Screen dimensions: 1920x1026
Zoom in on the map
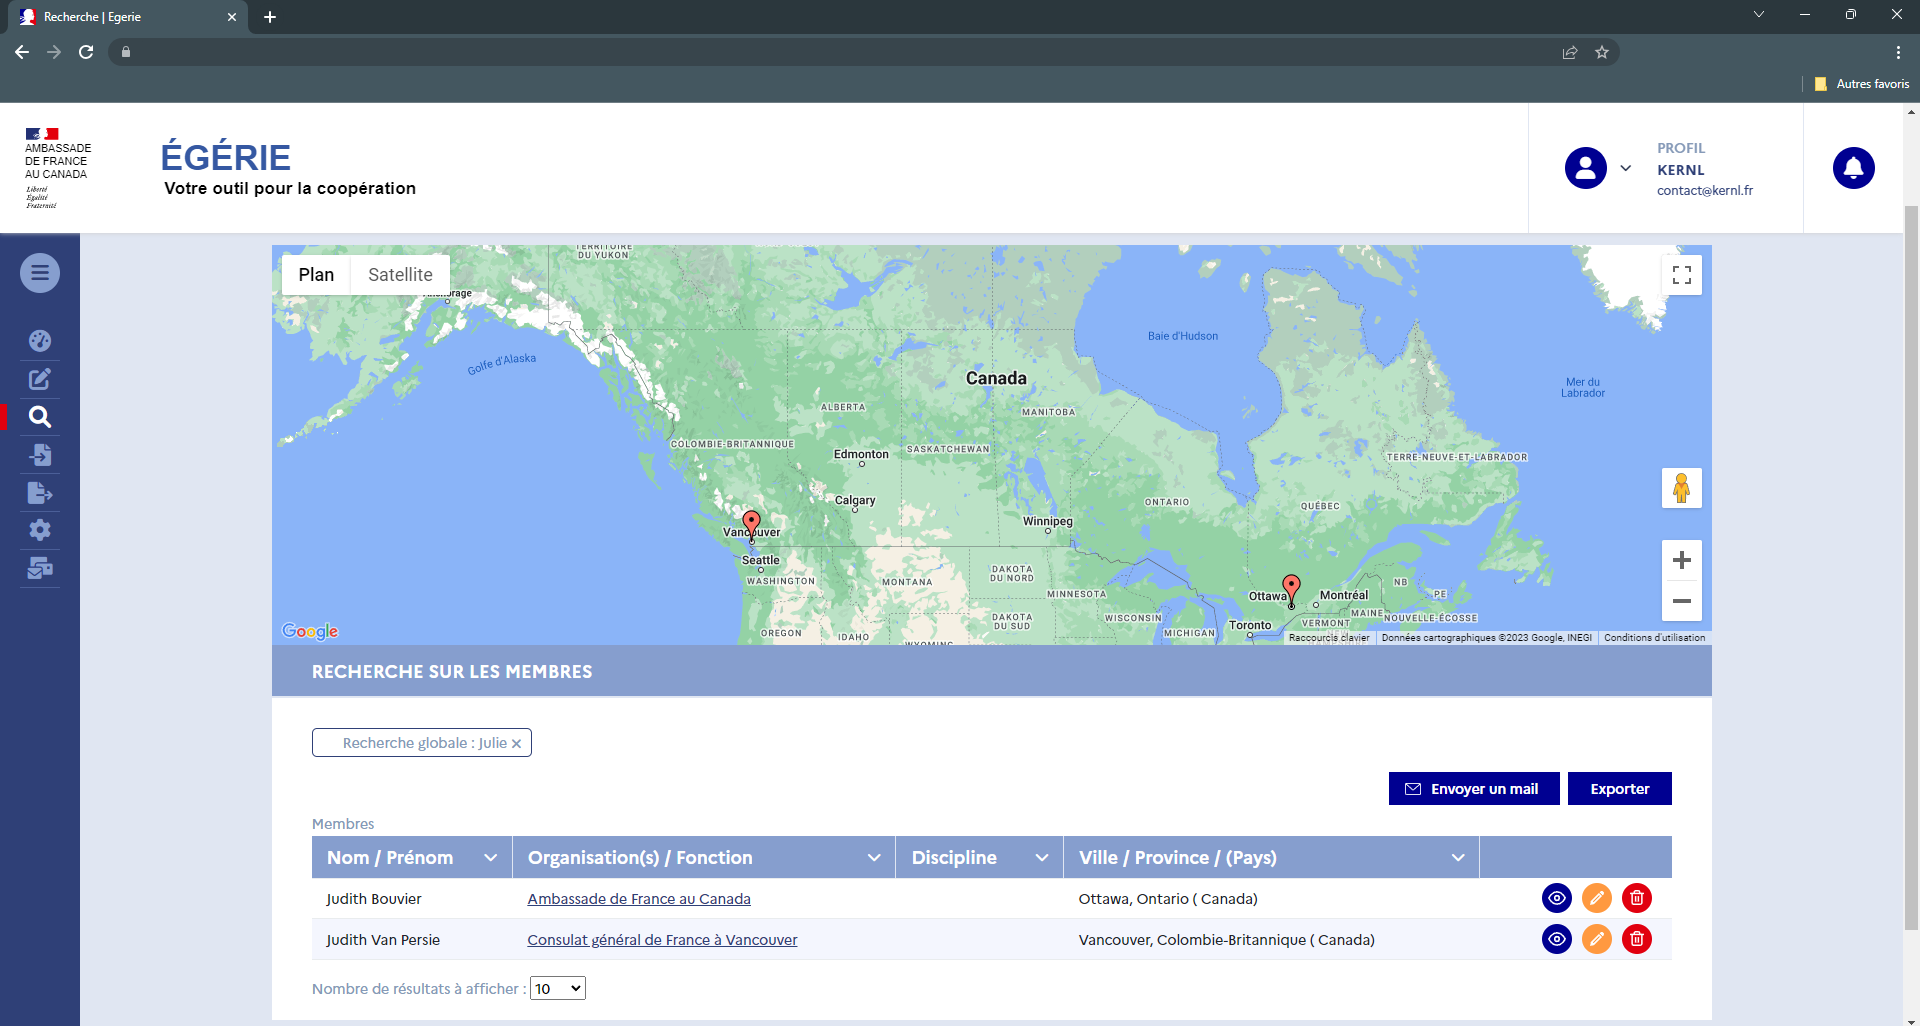1682,560
